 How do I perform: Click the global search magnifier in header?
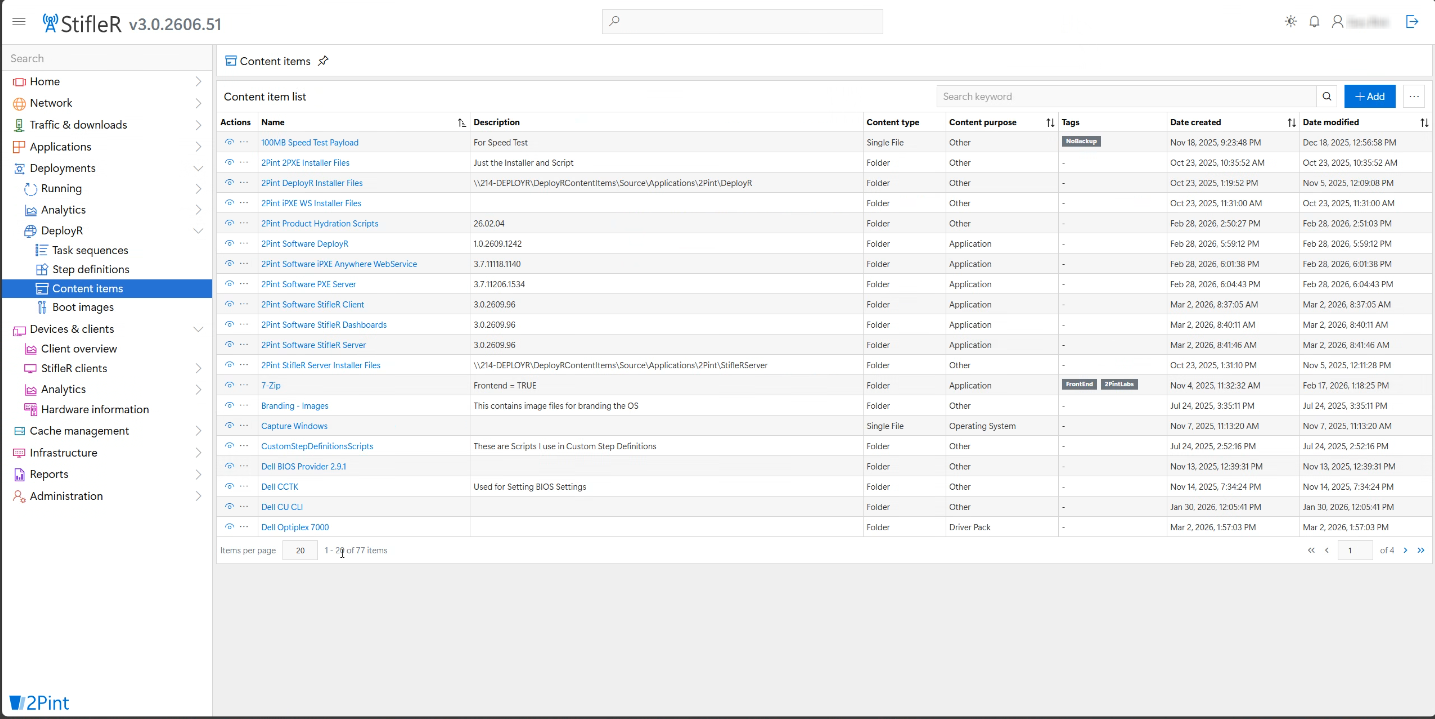coord(615,21)
